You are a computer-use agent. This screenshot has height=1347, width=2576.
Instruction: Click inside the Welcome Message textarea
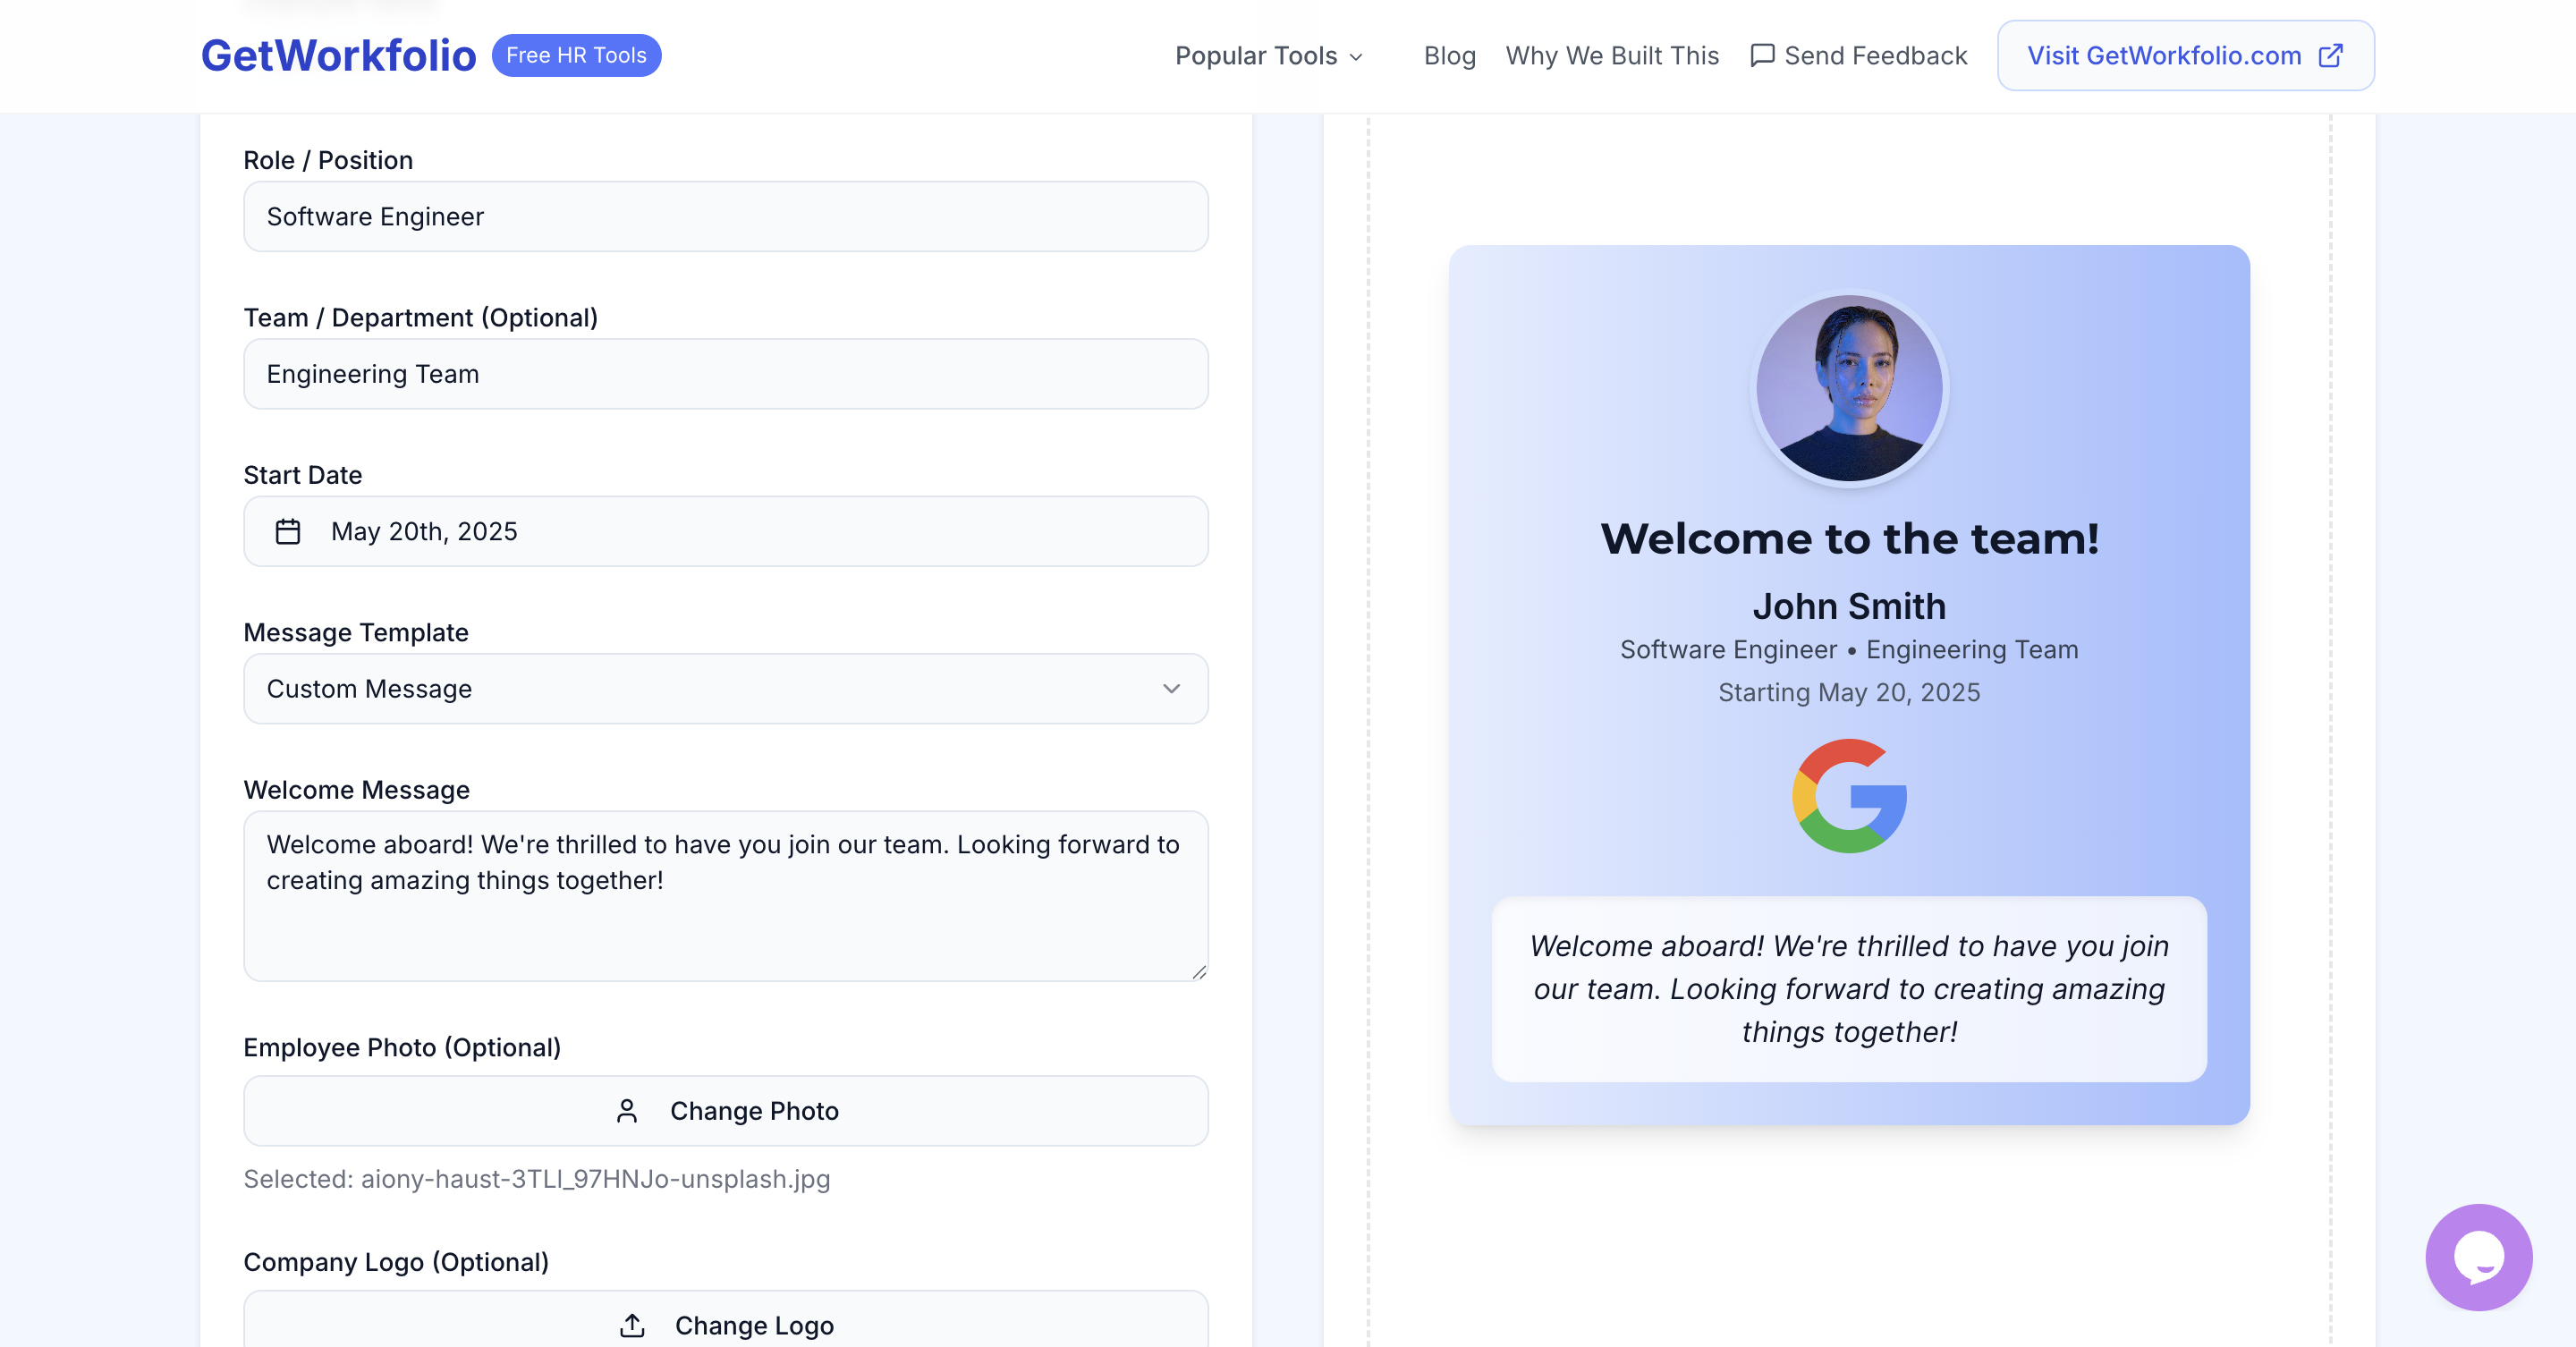(726, 896)
